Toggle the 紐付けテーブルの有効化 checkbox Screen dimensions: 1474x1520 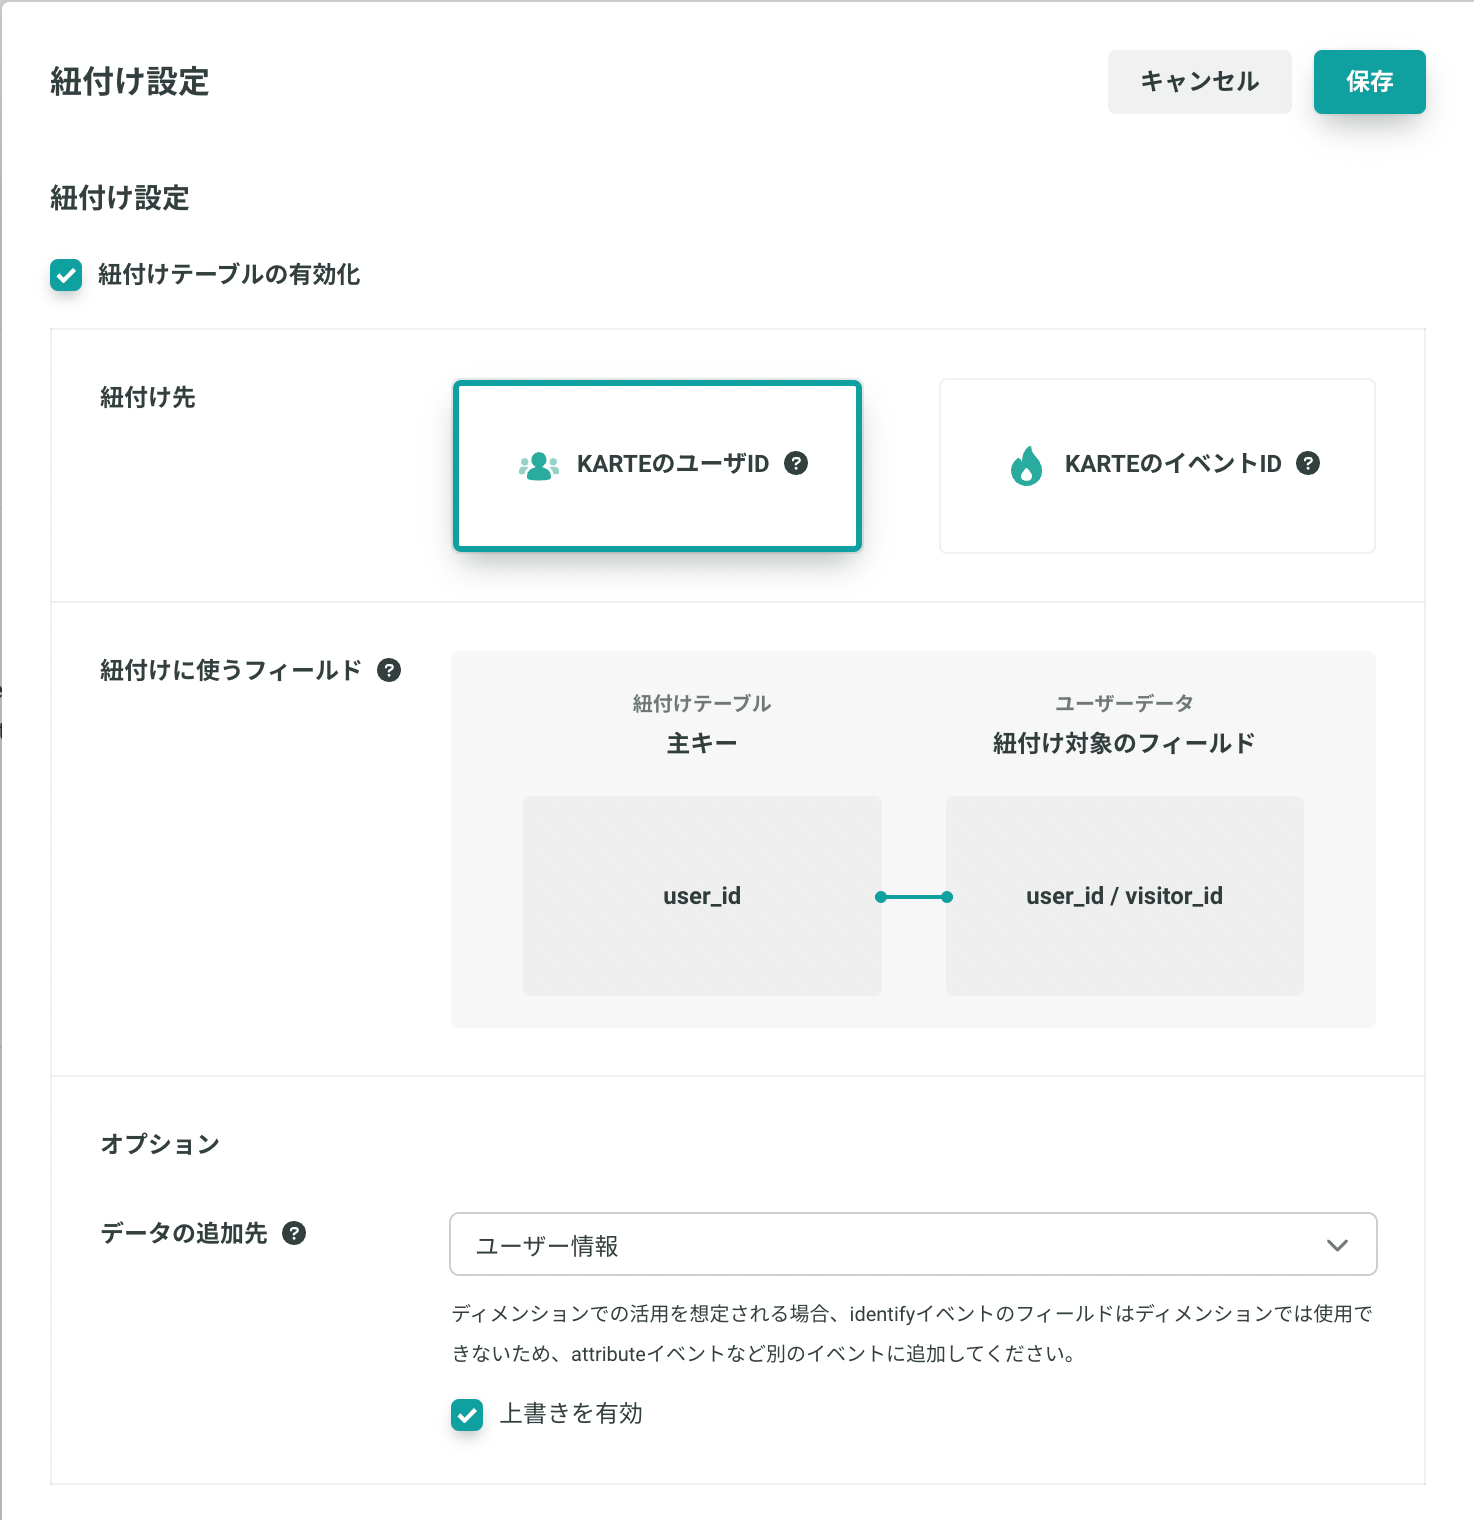pos(66,275)
